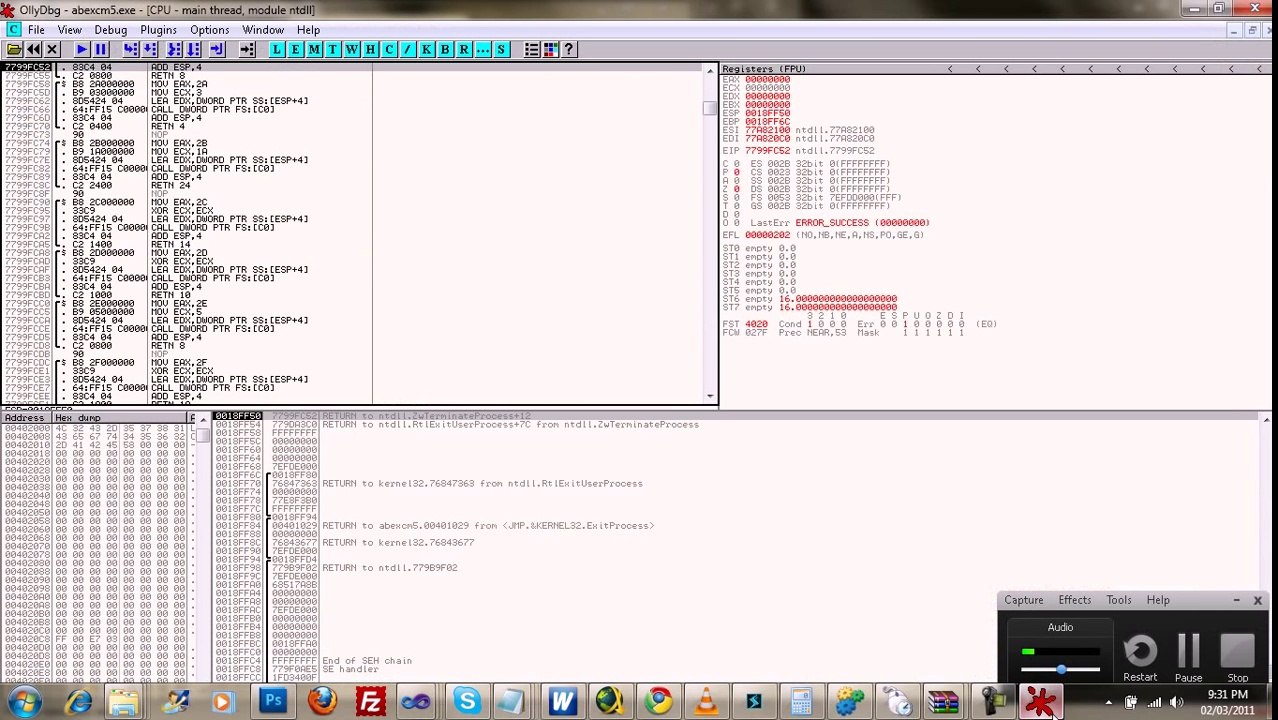
Task: Click the Address column header in dump
Action: point(26,417)
